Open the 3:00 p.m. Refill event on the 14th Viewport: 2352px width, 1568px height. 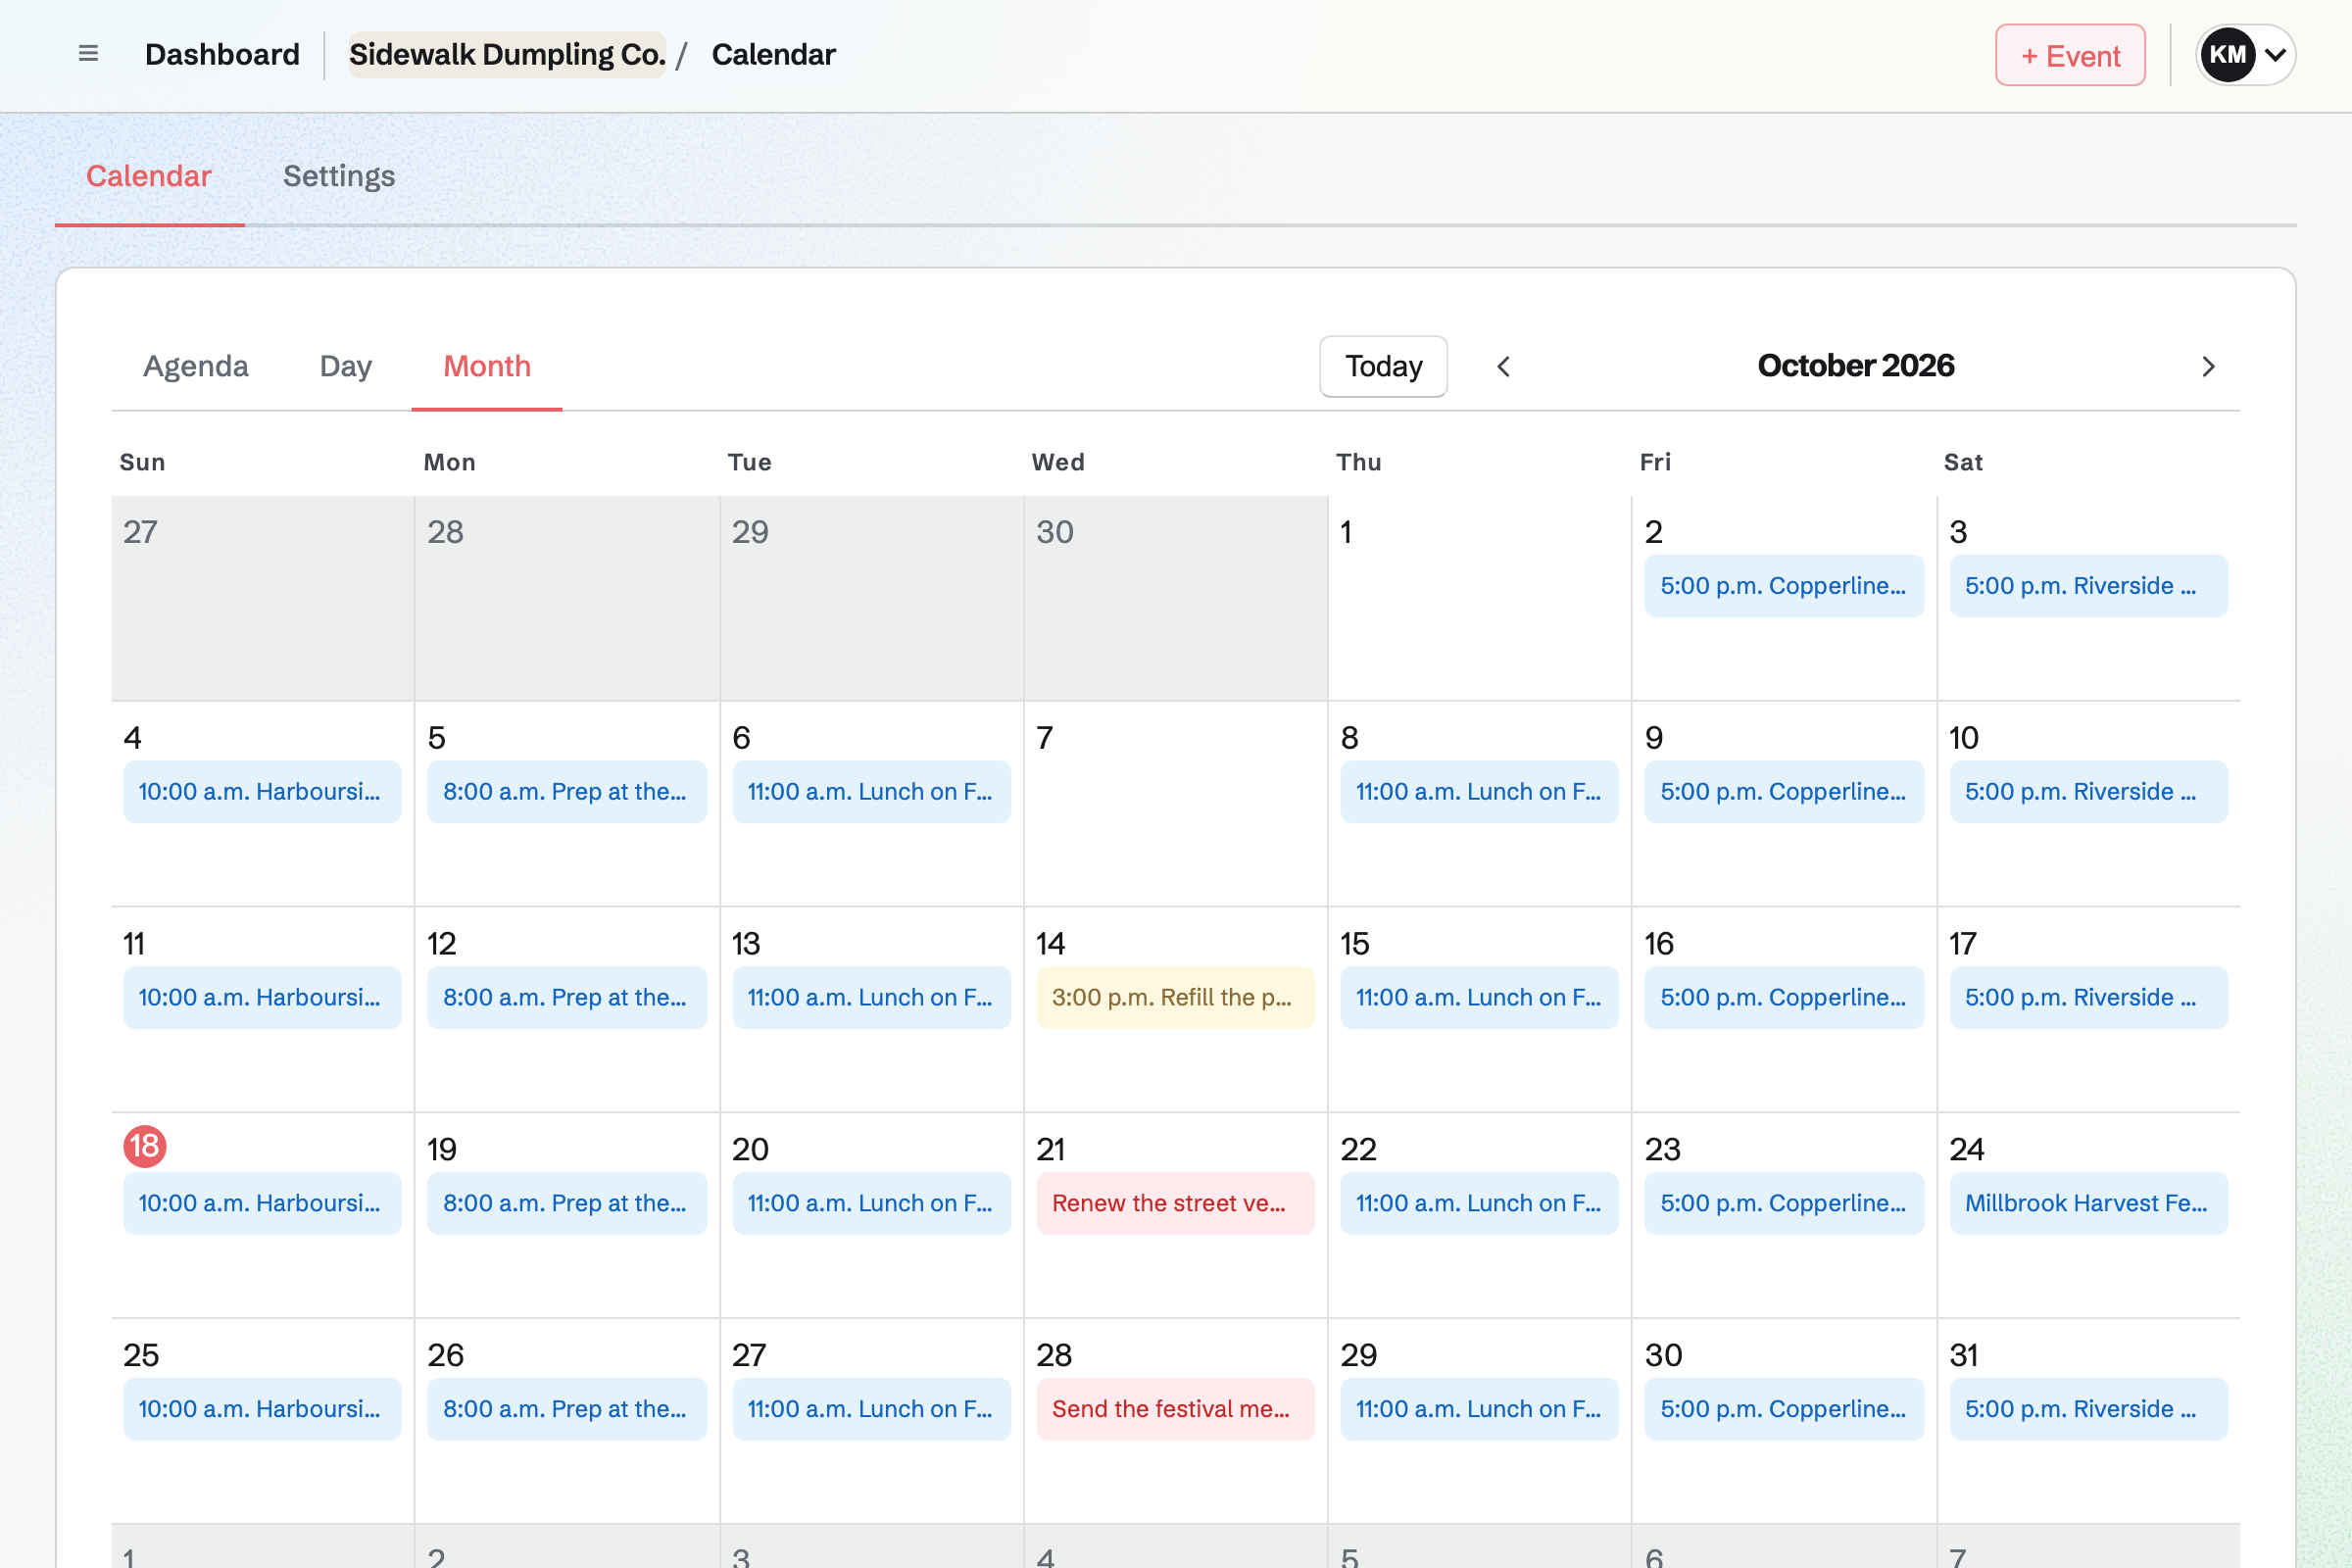pos(1175,997)
